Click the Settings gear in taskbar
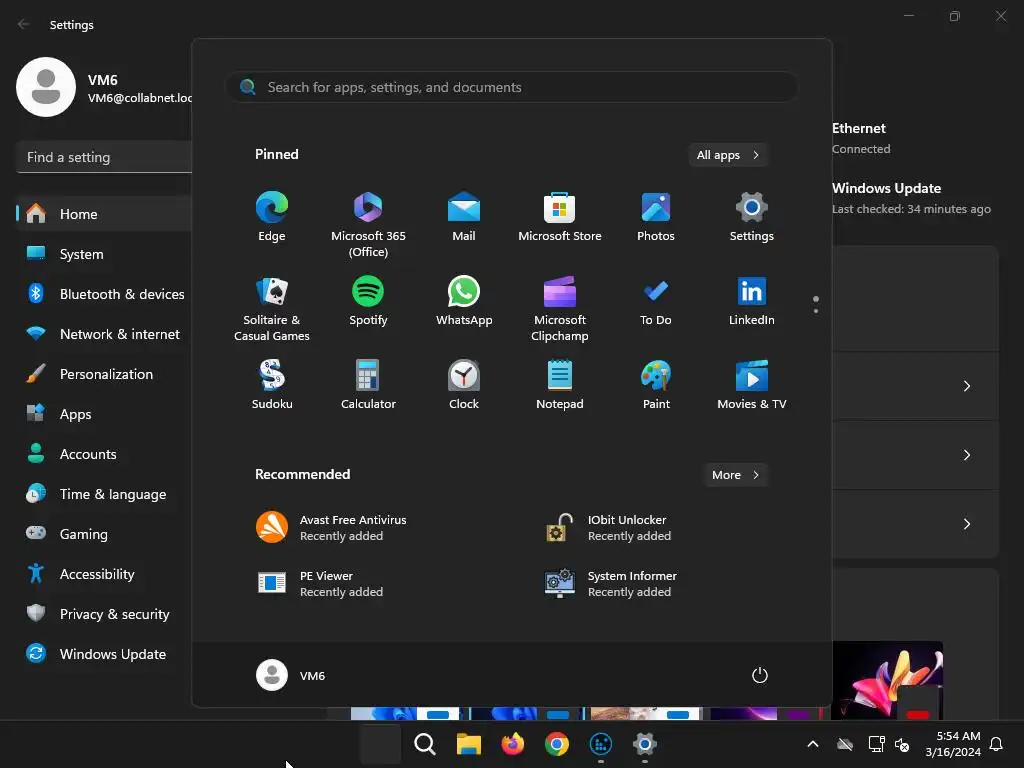Image resolution: width=1024 pixels, height=768 pixels. point(644,744)
